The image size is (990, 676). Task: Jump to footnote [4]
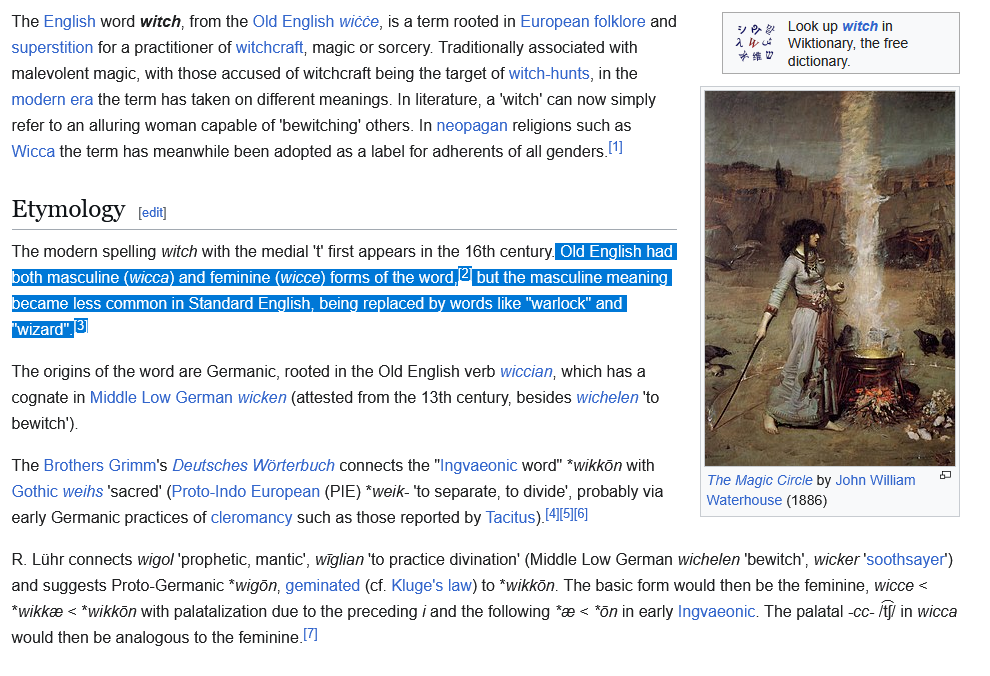[x=552, y=513]
